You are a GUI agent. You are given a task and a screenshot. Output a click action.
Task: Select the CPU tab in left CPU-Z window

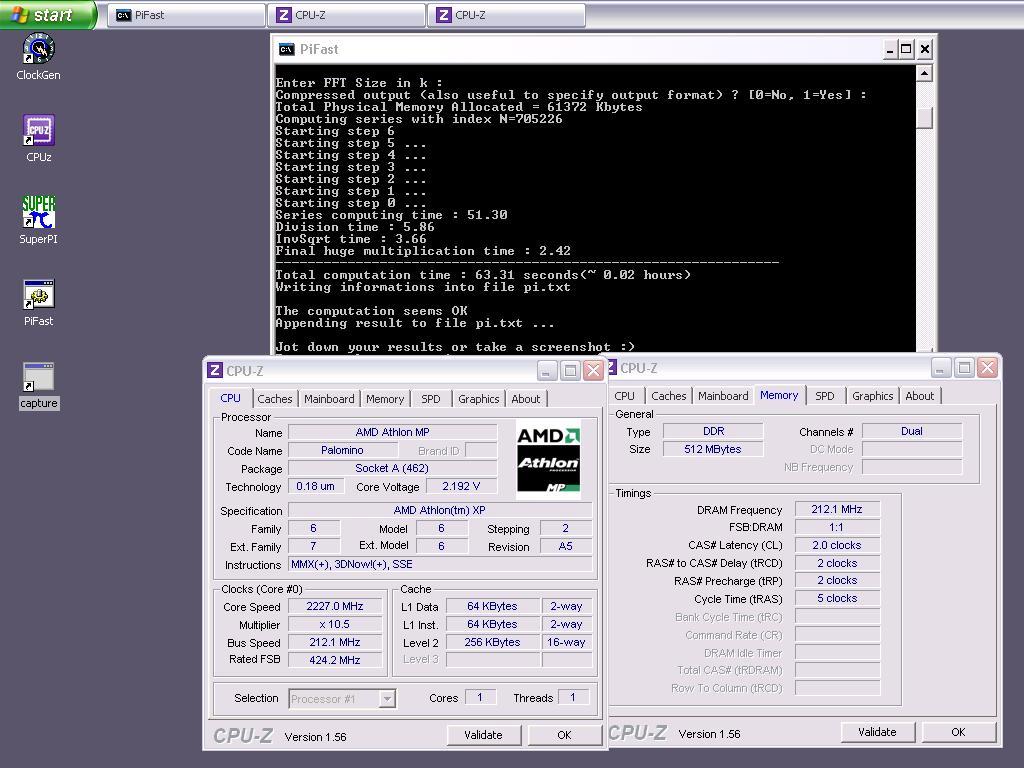tap(230, 398)
